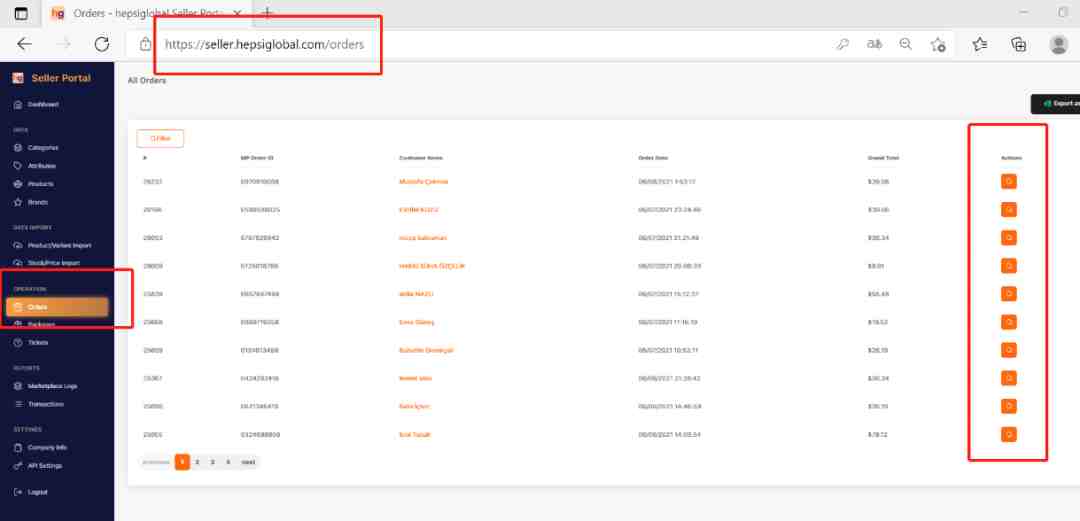Open the Filter button
The image size is (1080, 521).
pyautogui.click(x=160, y=139)
